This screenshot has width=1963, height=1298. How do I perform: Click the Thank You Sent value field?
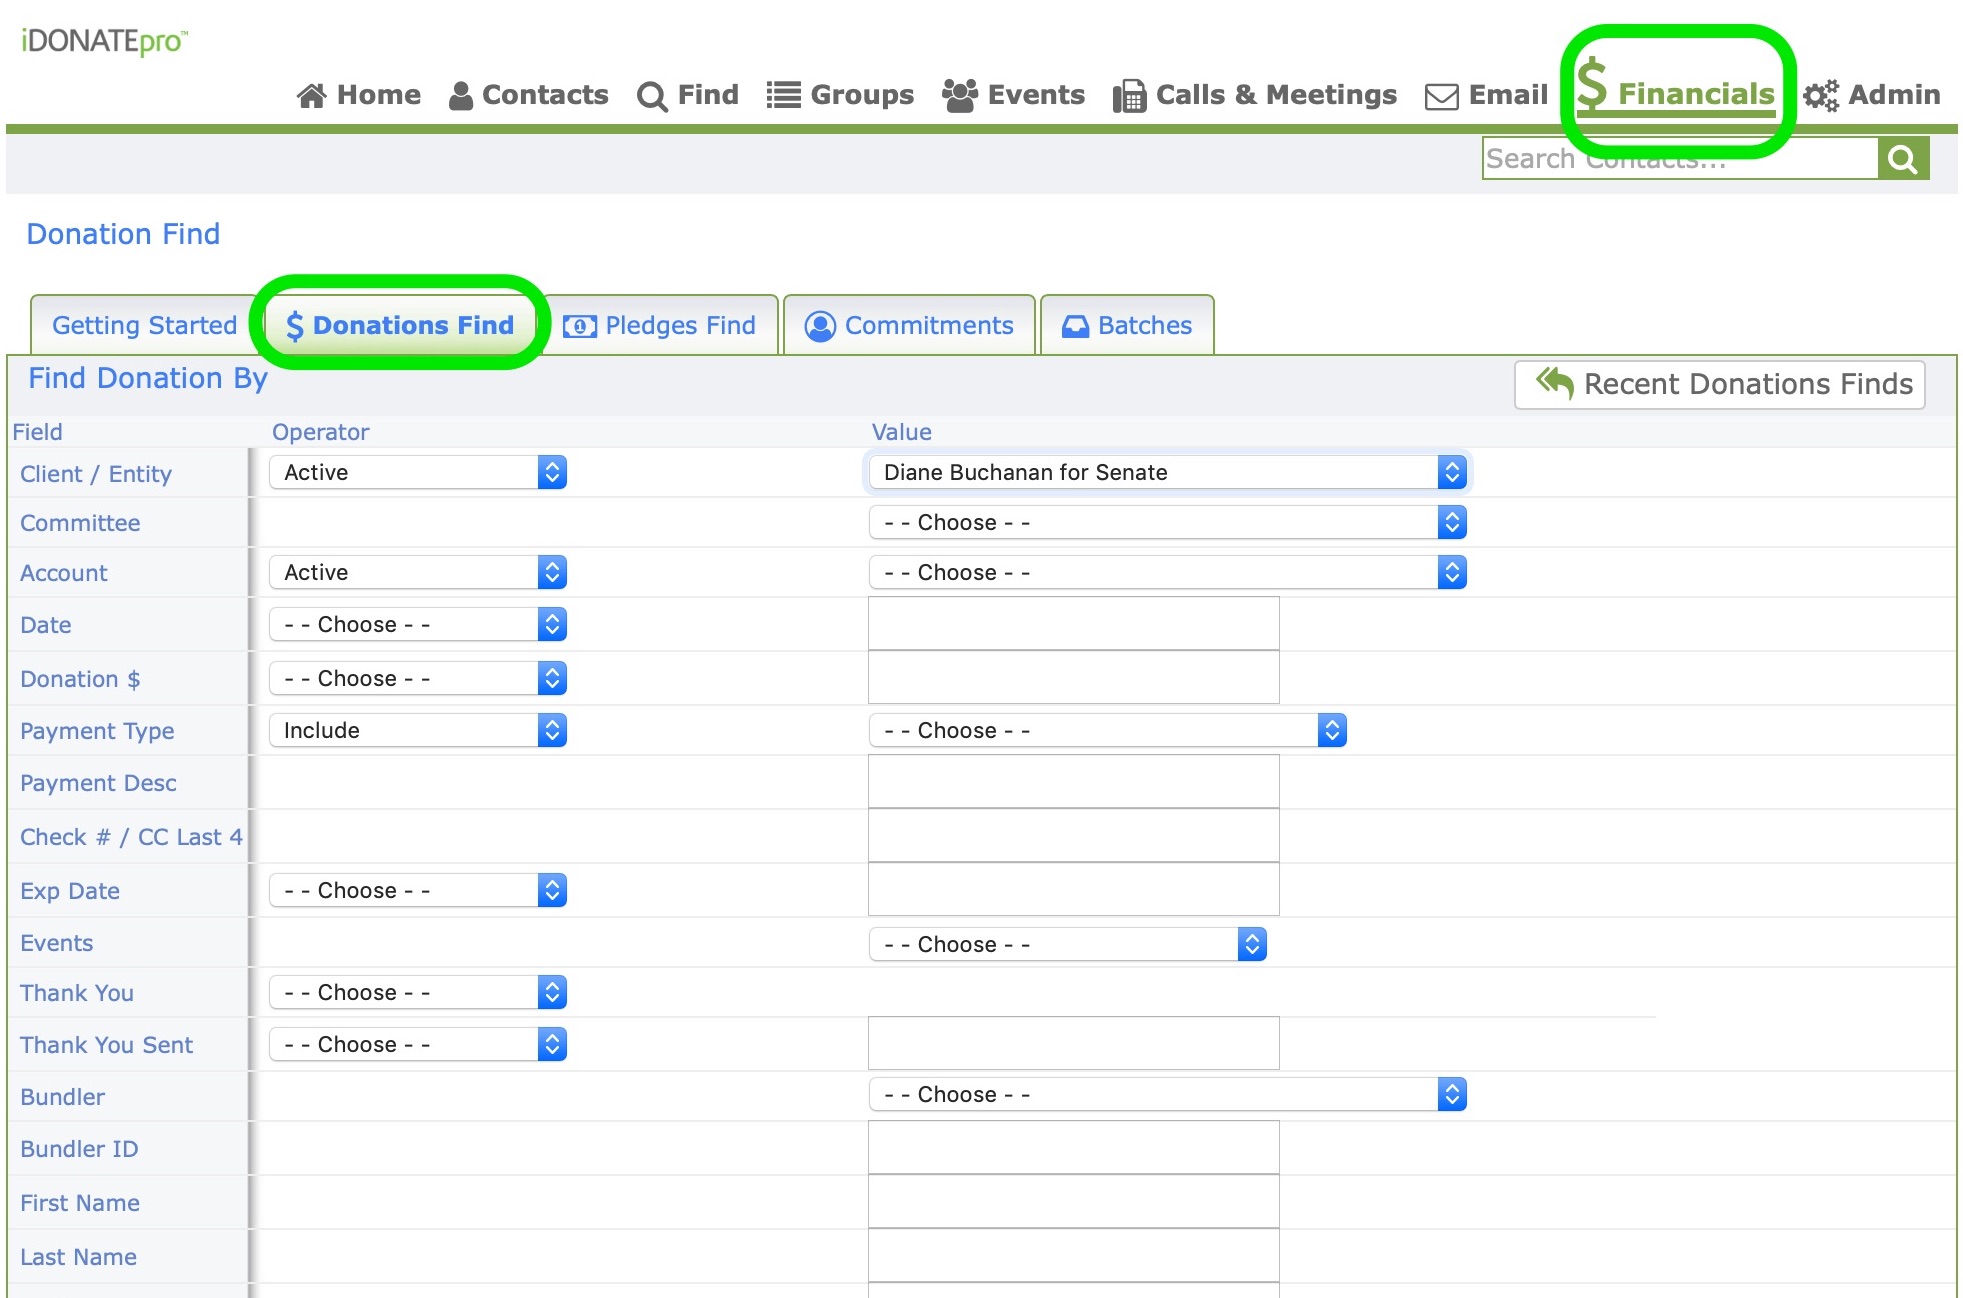coord(1074,1044)
